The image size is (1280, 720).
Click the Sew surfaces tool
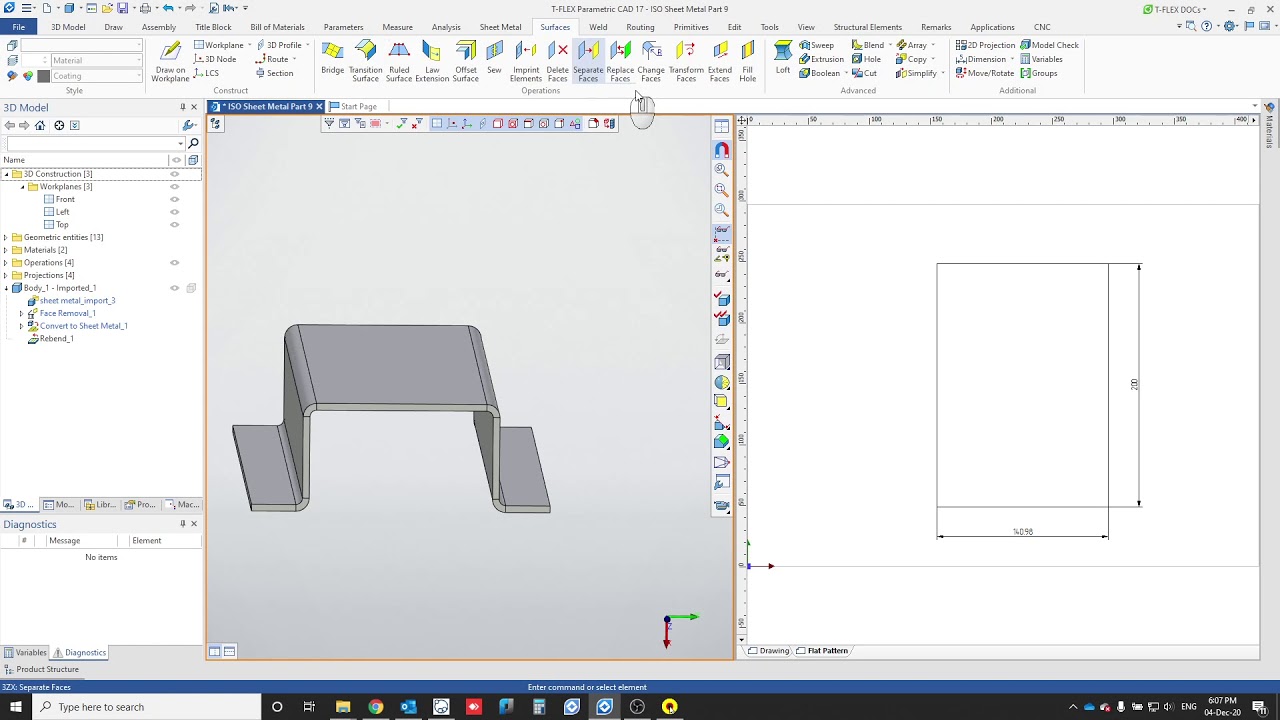tap(494, 58)
